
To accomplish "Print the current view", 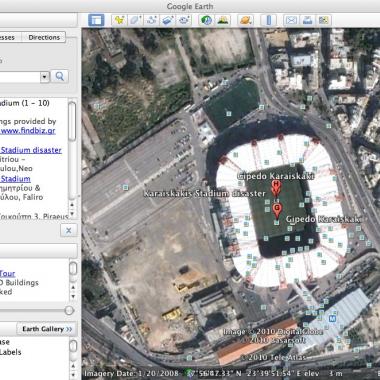I will point(307,20).
